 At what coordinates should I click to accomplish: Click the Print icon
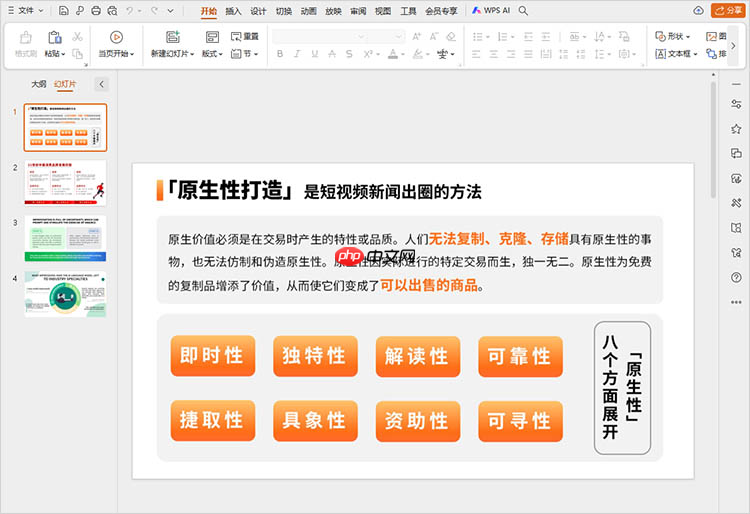96,11
